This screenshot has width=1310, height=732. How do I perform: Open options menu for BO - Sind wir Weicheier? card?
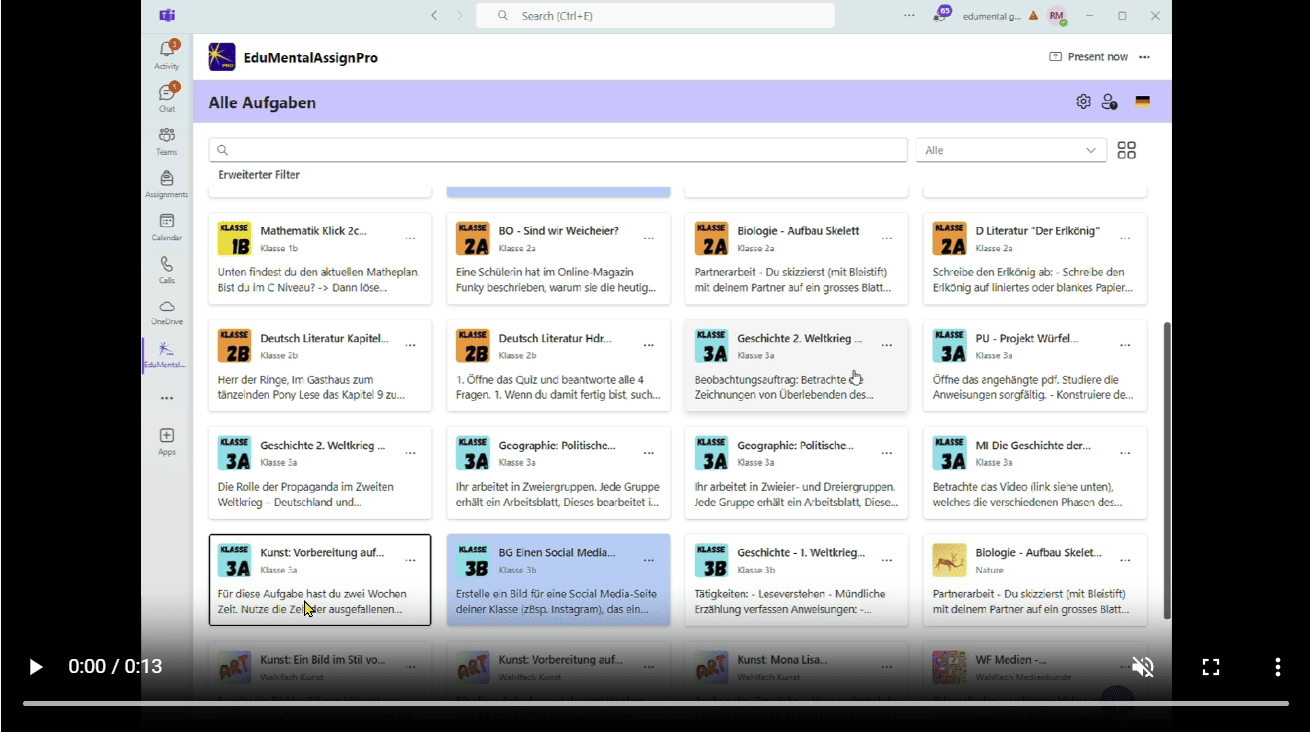point(649,238)
